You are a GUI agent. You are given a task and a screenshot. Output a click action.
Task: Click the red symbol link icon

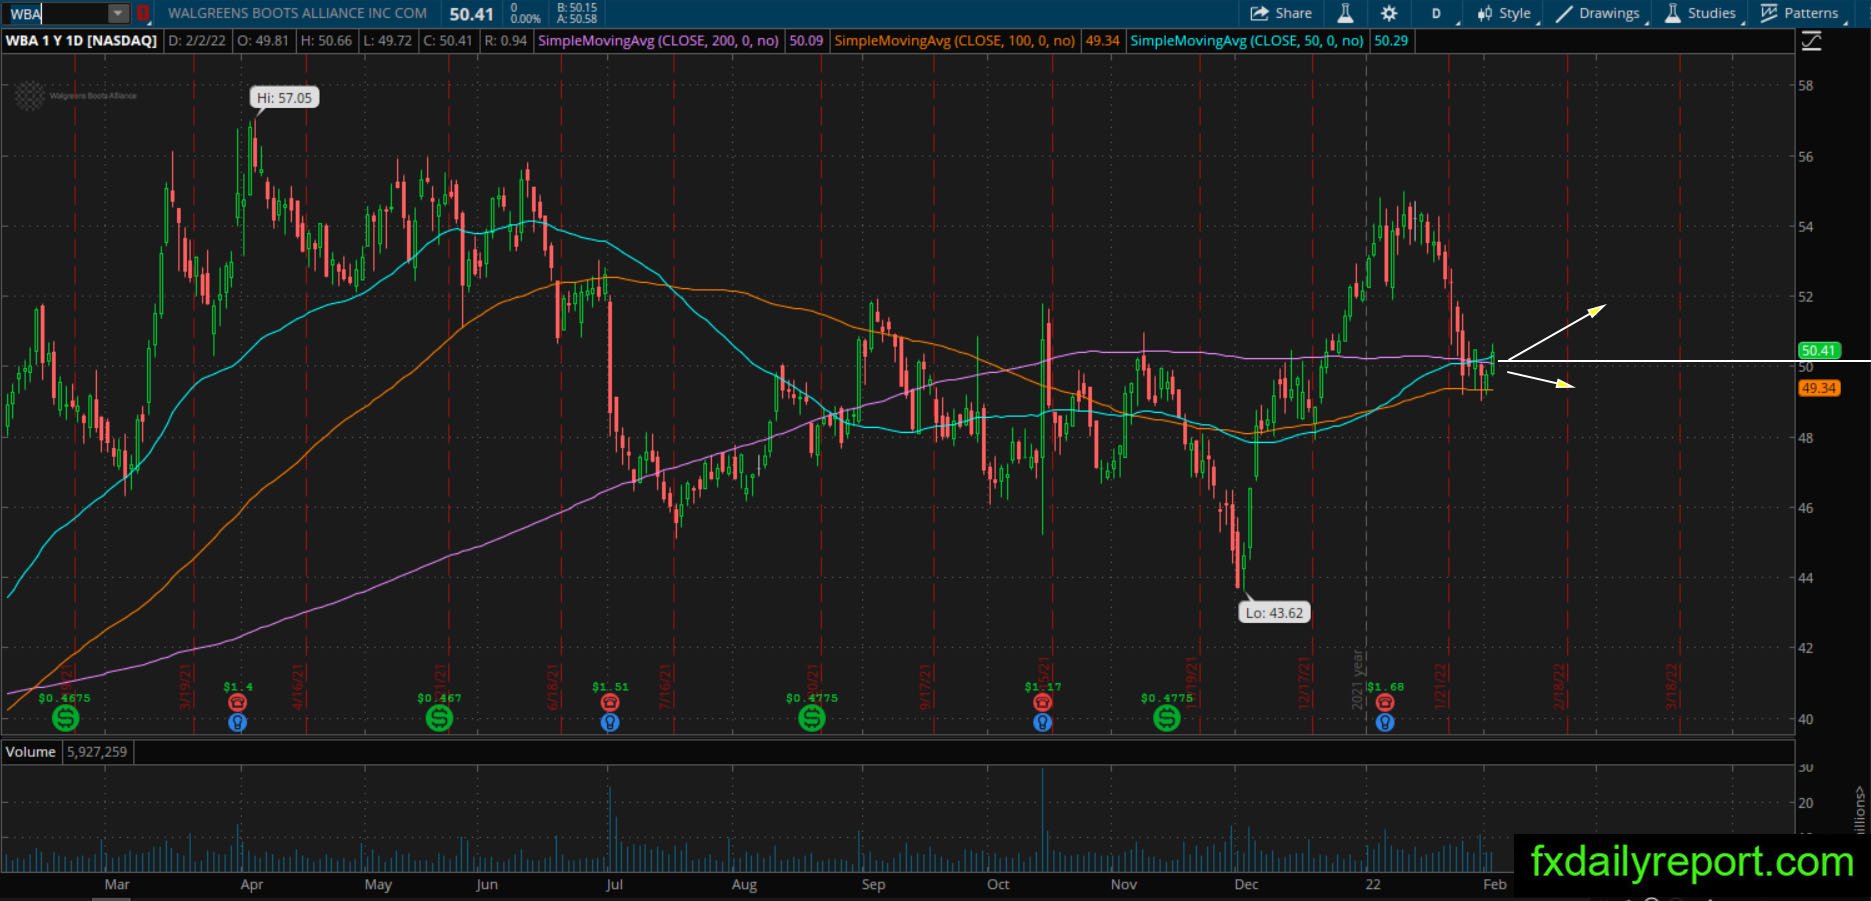143,13
